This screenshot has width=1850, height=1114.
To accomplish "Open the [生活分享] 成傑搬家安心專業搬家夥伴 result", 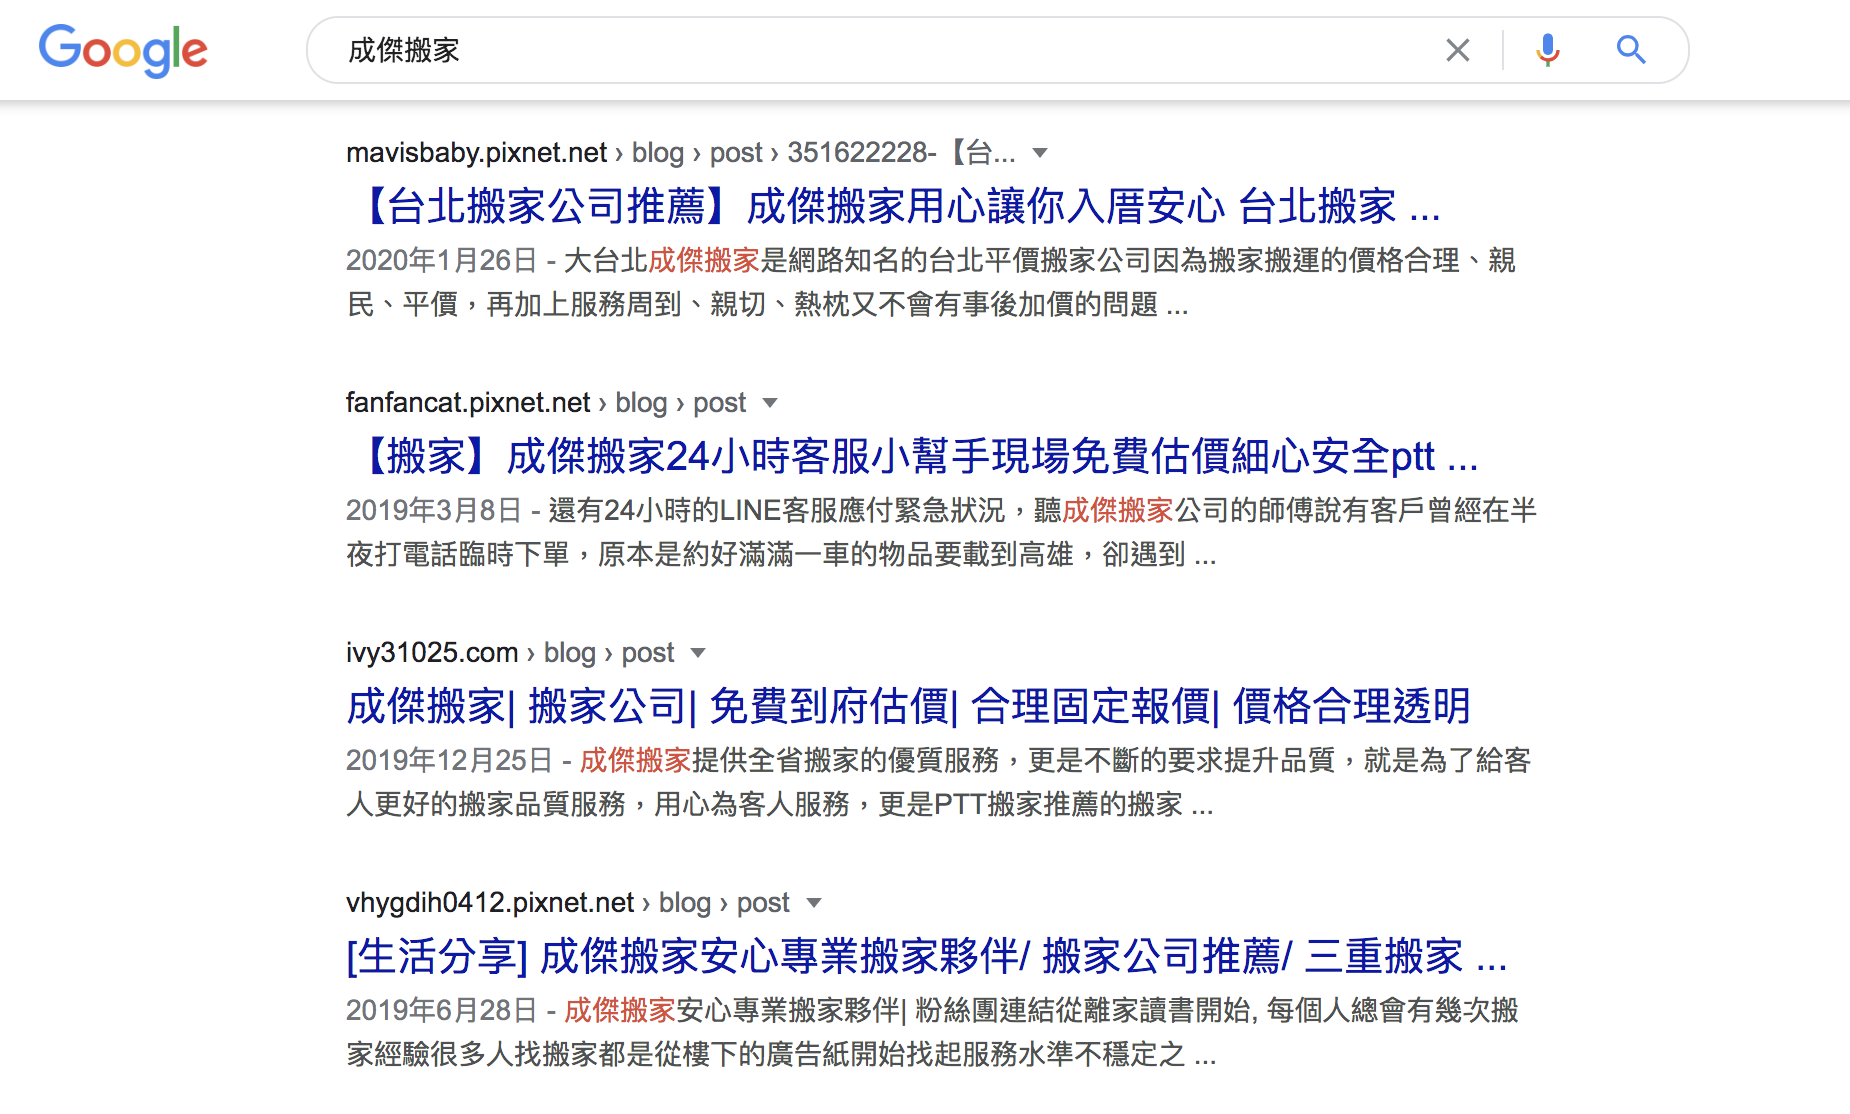I will pyautogui.click(x=927, y=957).
